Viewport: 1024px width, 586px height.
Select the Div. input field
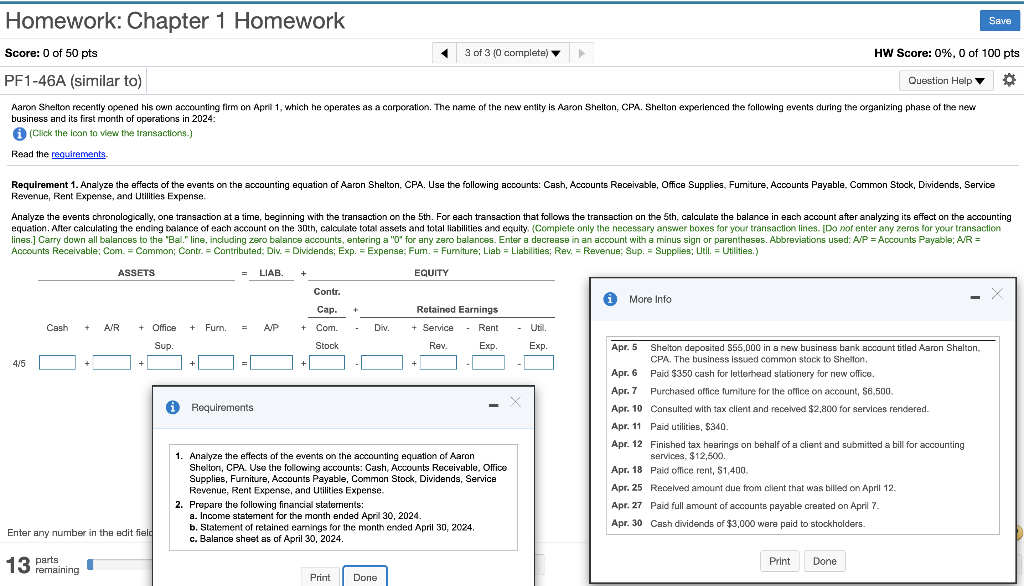382,363
